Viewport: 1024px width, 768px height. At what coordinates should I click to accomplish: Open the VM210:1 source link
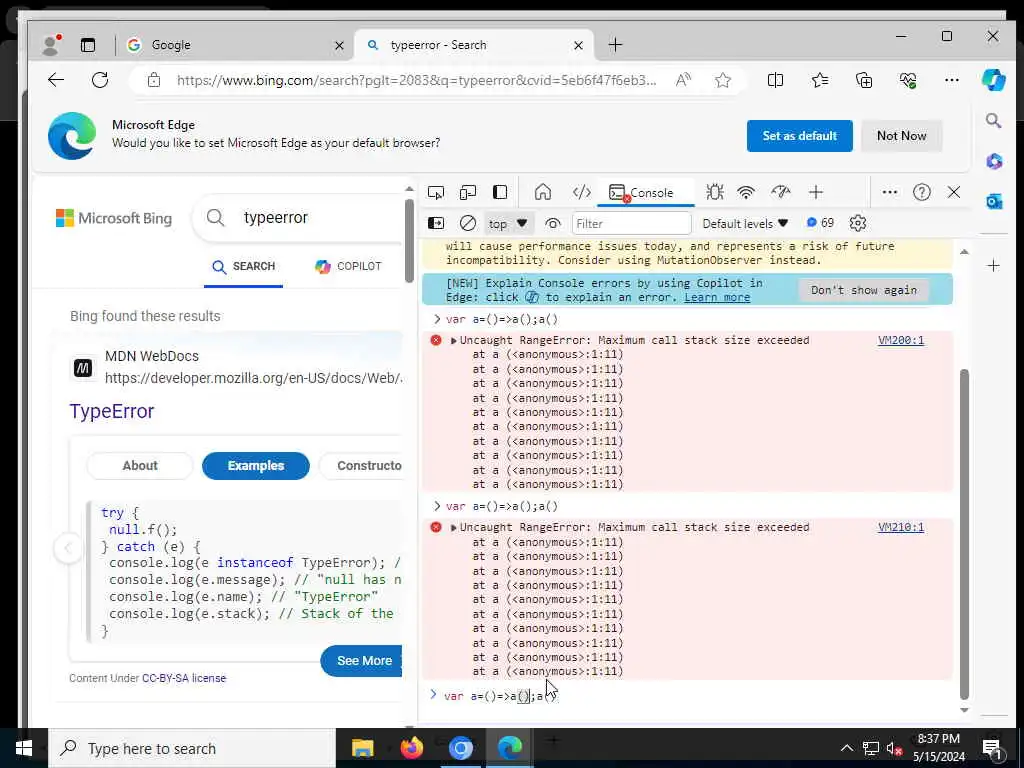901,527
